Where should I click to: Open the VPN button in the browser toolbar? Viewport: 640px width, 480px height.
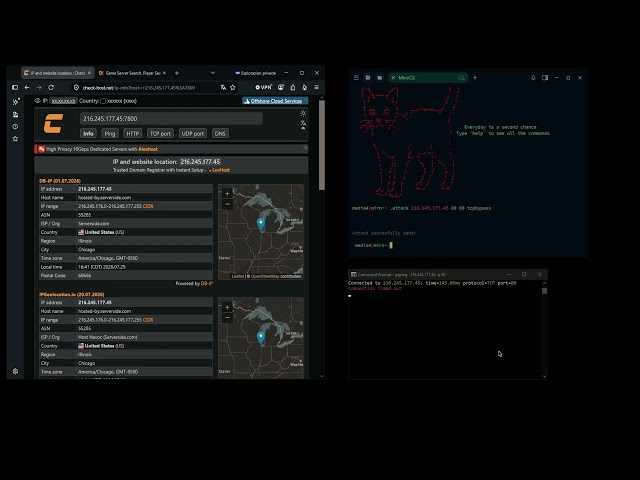(x=263, y=87)
